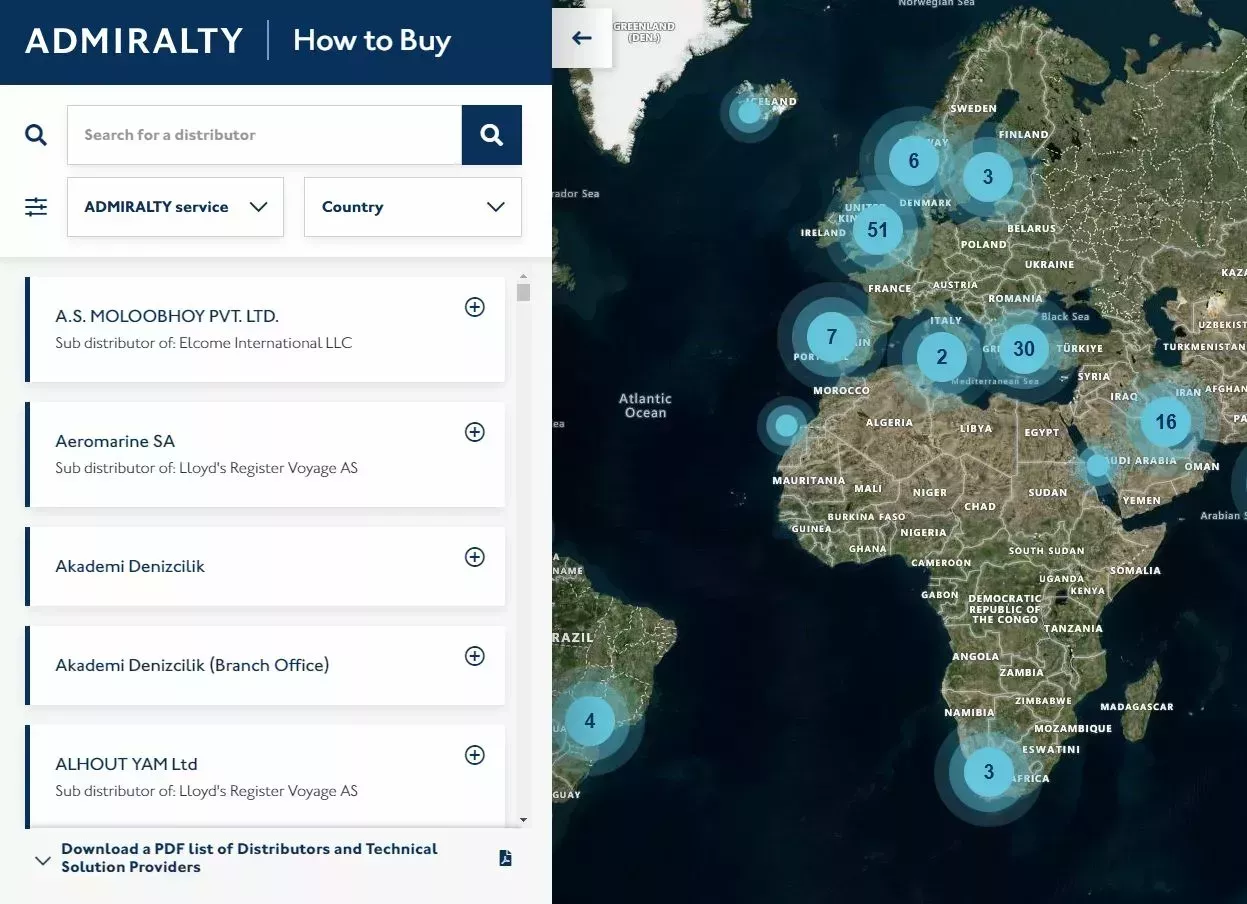Screen dimensions: 1247x904
Task: Expand Aeromarine SA plus icon
Action: [x=475, y=432]
